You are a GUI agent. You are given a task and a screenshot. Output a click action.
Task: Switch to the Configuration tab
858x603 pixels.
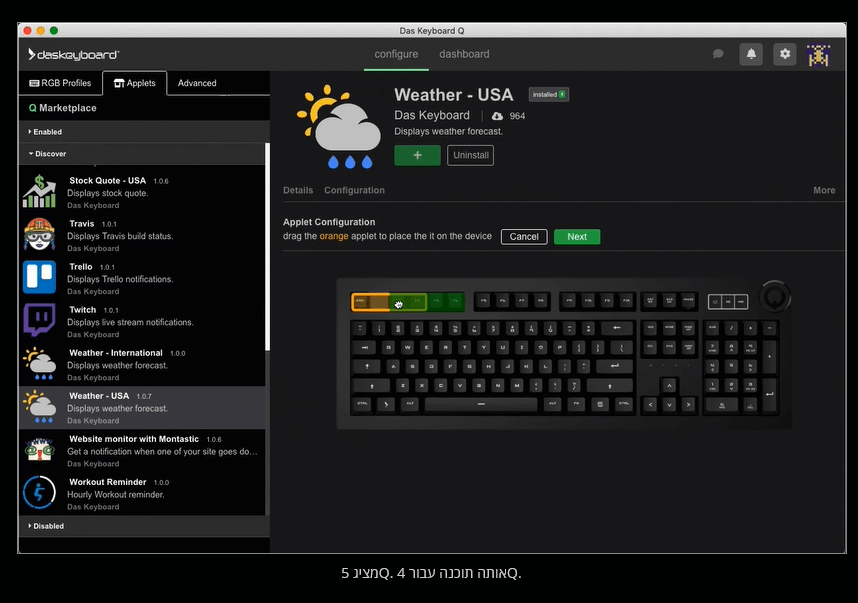[354, 190]
